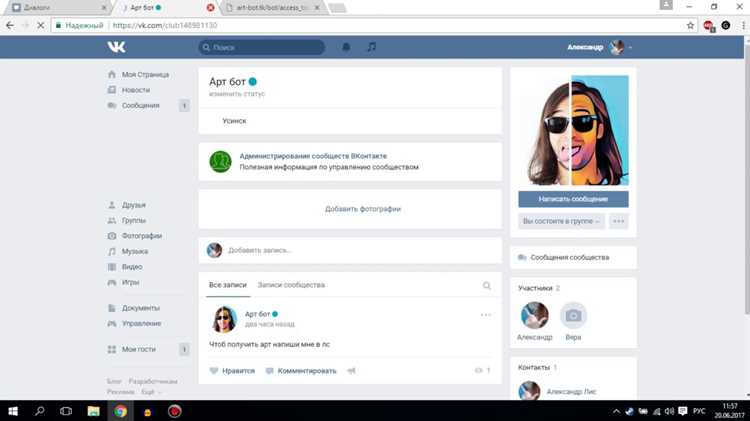Stop page loading with the X button
750x421 pixels.
pyautogui.click(x=41, y=25)
